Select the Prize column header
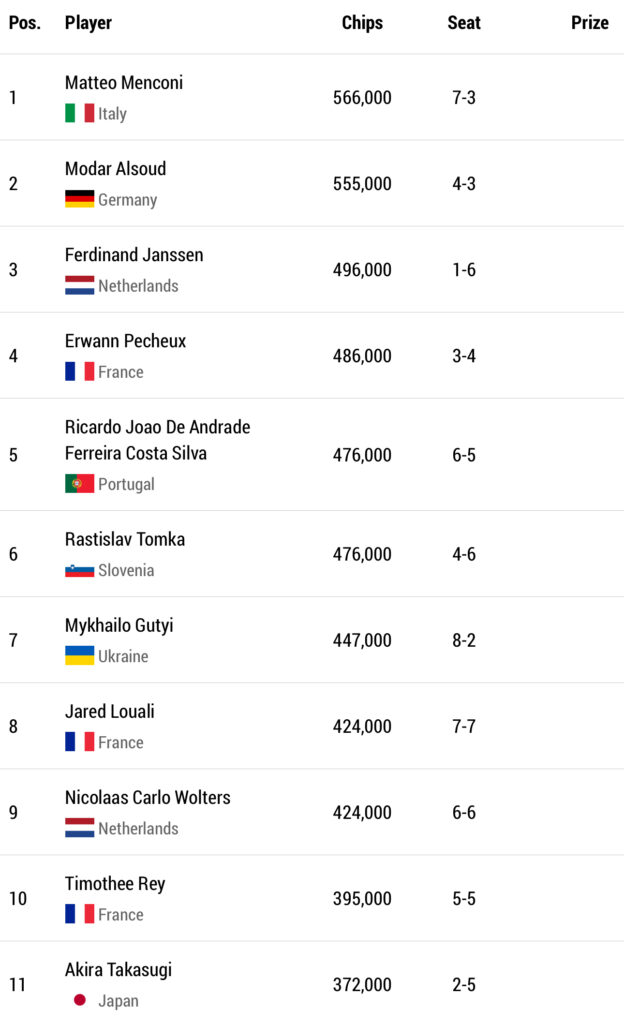 590,23
